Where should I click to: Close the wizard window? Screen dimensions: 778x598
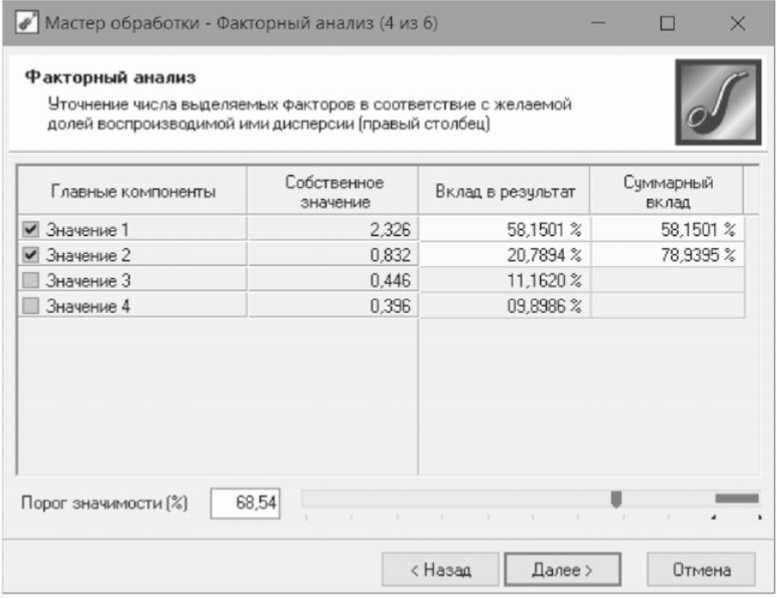coord(737,23)
